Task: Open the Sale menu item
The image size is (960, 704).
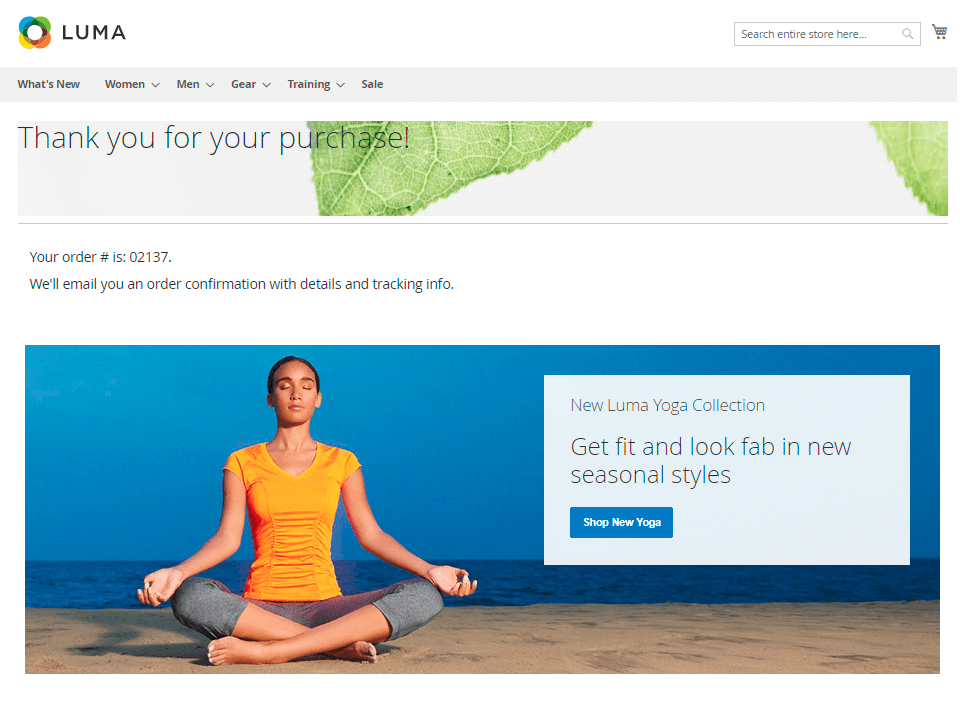Action: [x=372, y=84]
